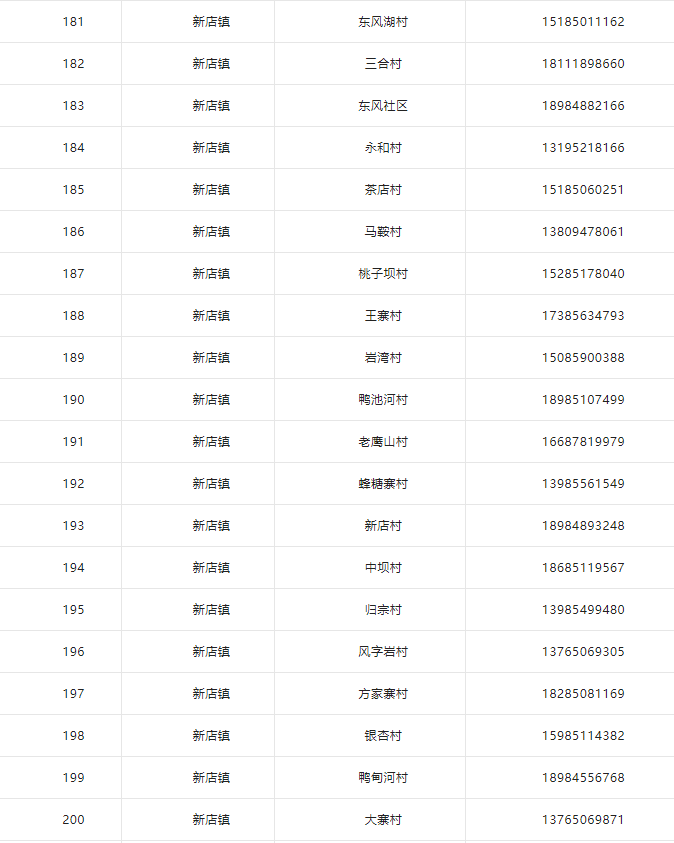
Task: Select the 新店镇 cell in row 193
Action: (x=211, y=525)
